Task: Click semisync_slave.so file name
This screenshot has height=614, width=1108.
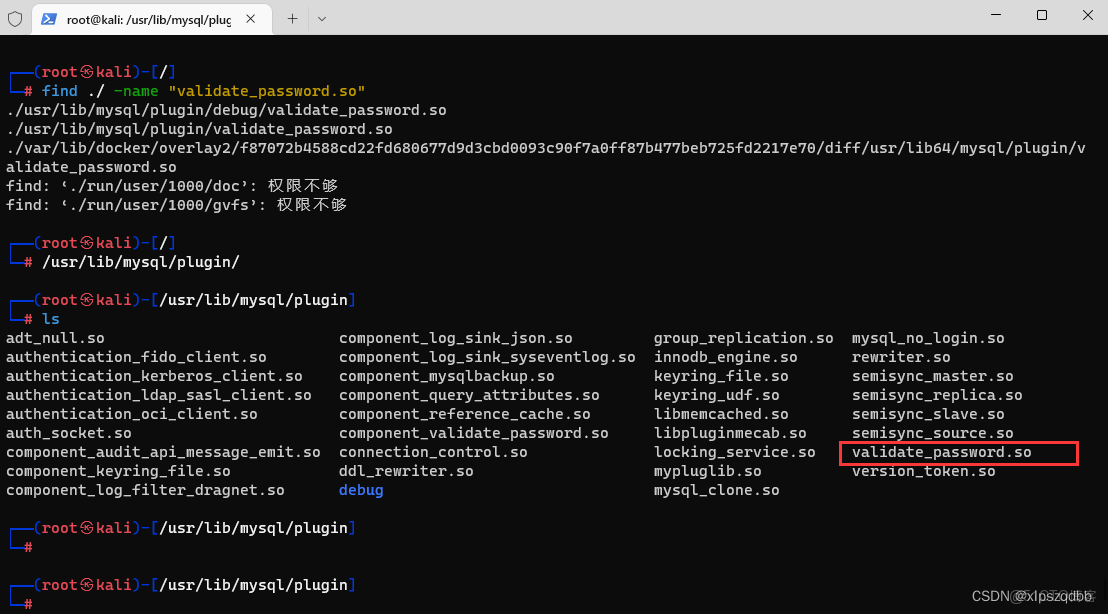Action: (928, 415)
